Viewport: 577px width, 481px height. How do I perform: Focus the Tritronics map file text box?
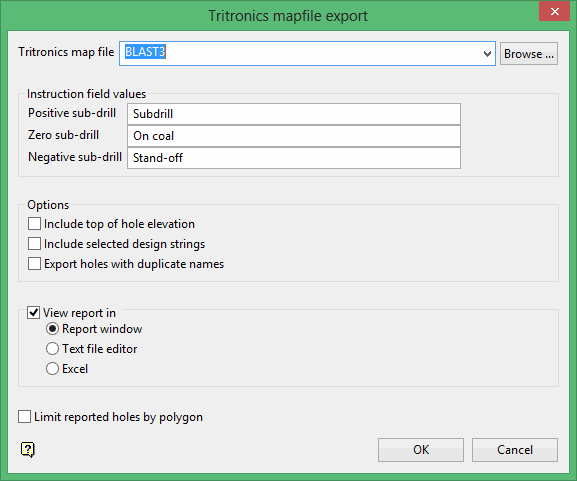point(300,54)
